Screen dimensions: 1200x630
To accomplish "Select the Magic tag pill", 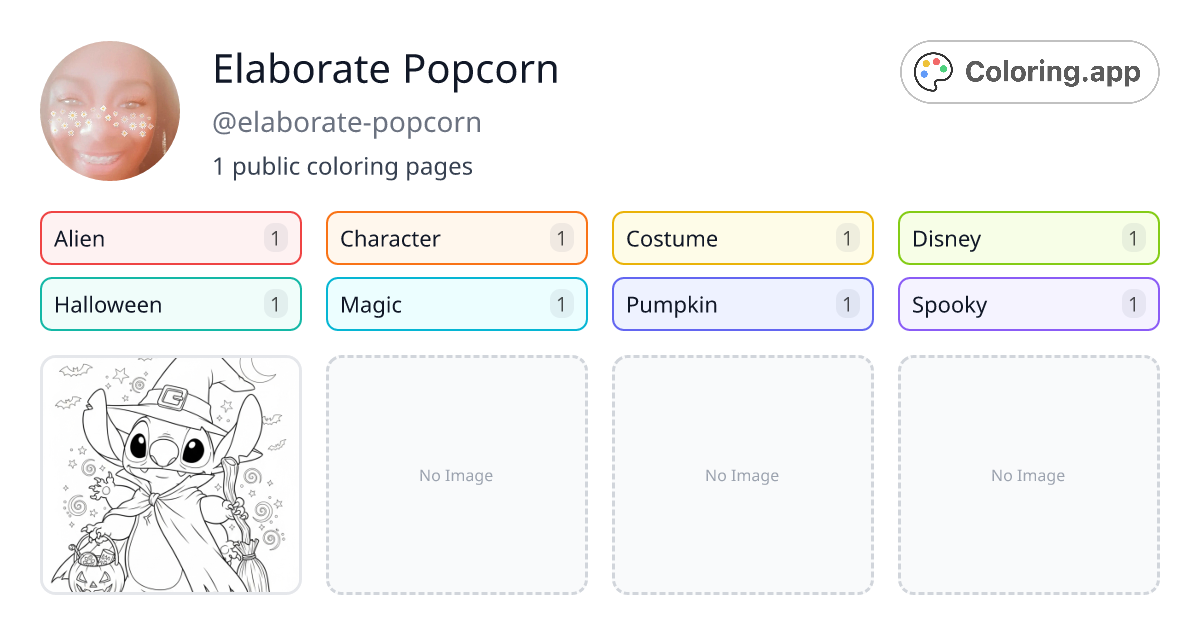I will (x=456, y=304).
